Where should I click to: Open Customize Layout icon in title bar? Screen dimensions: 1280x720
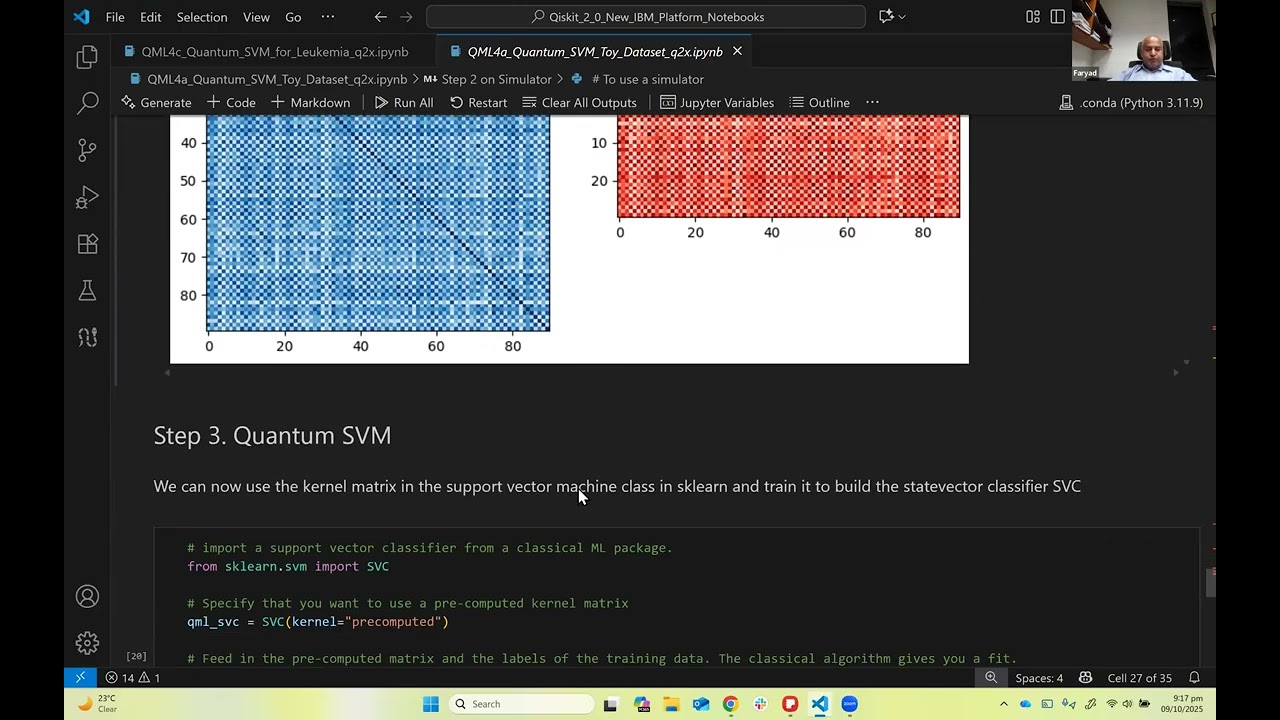1033,17
